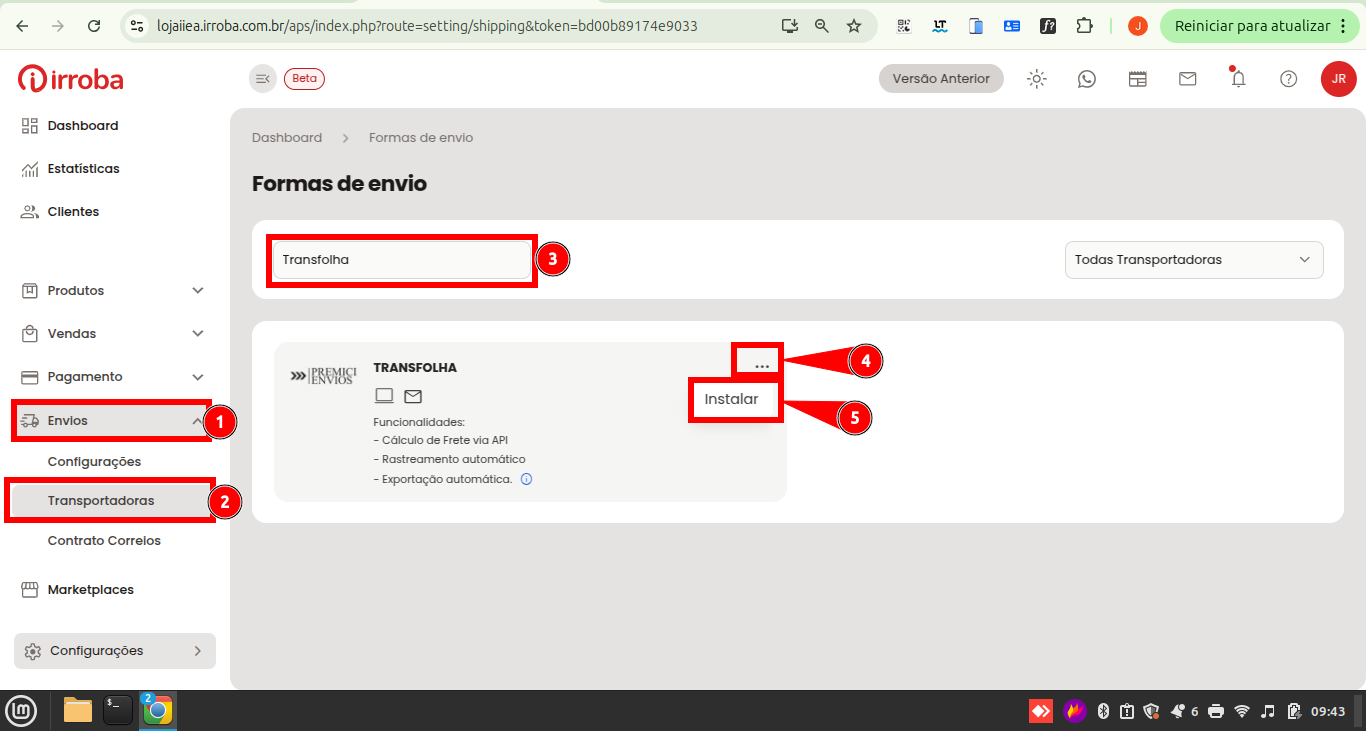Open the printer tray icon
This screenshot has height=731, width=1366.
[x=1216, y=711]
